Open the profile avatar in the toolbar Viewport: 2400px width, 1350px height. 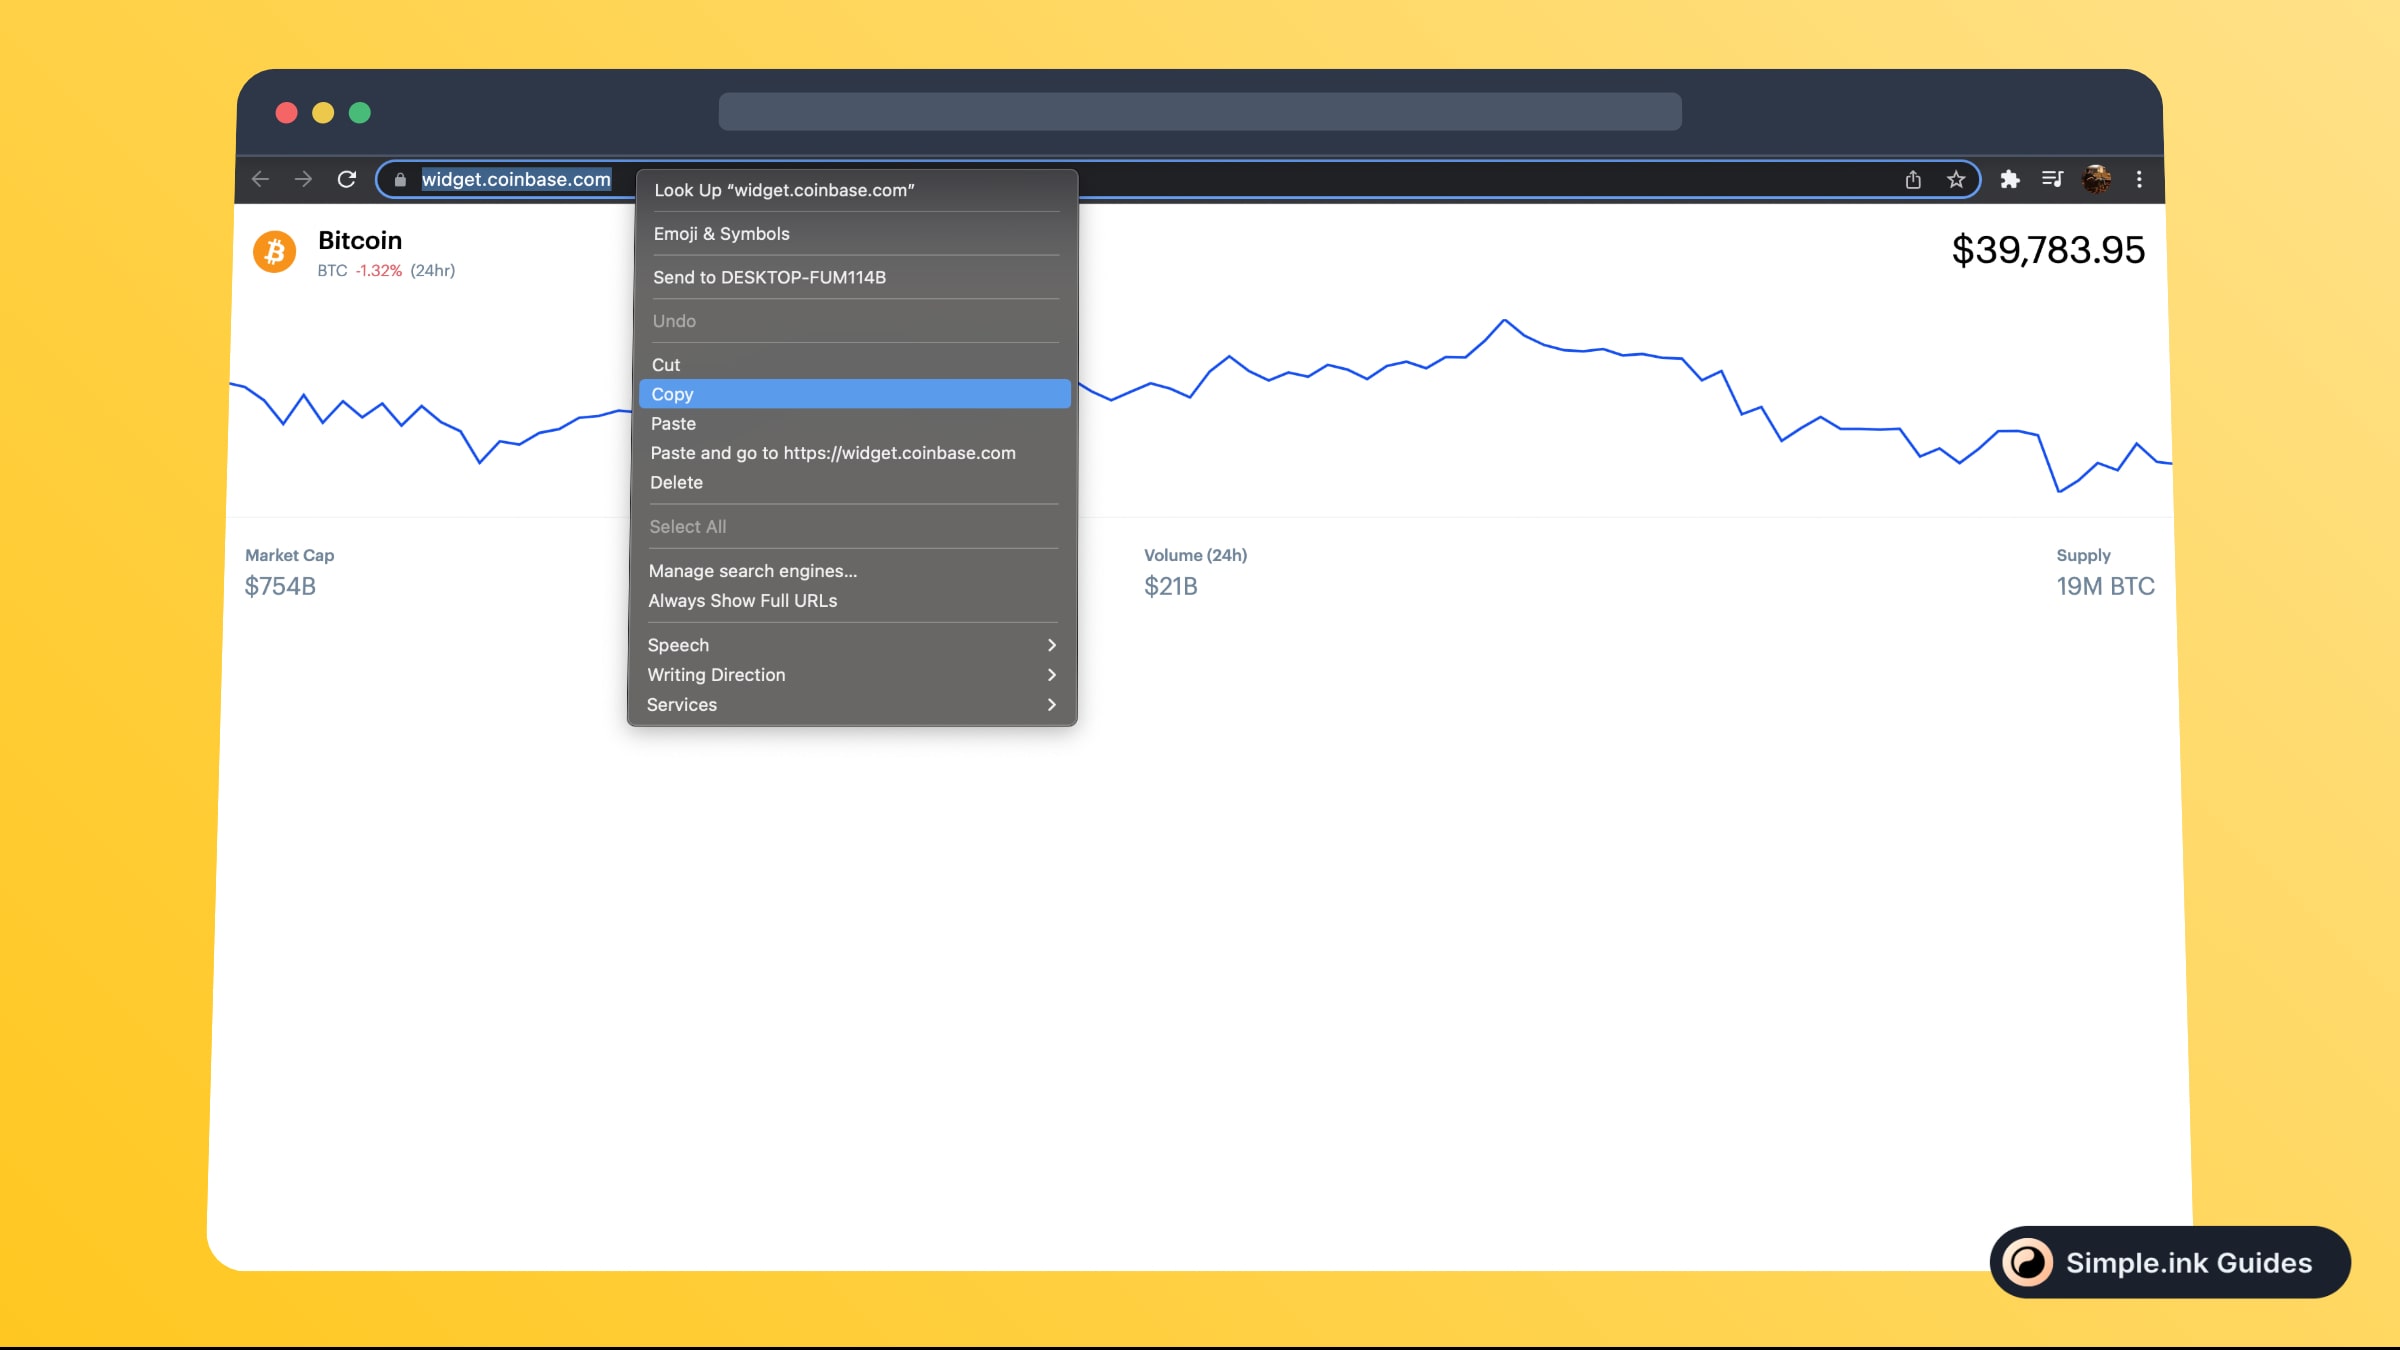(2097, 179)
